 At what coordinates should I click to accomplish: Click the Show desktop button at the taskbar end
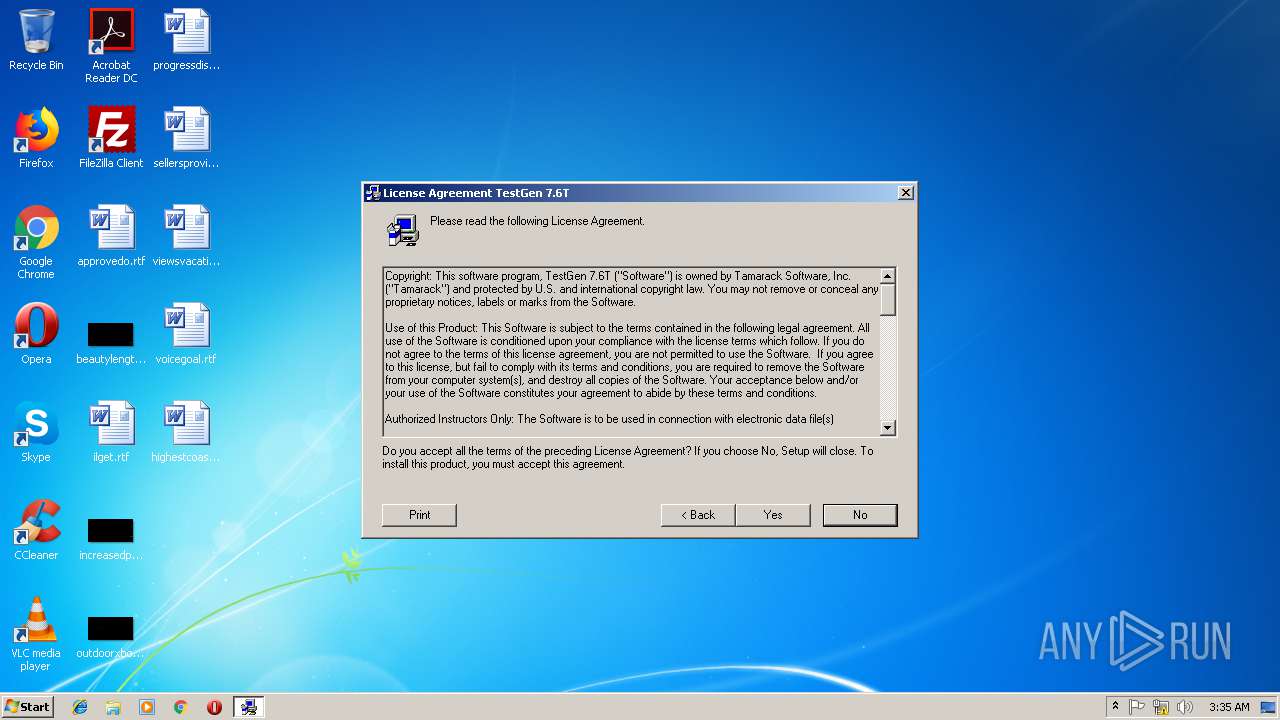click(x=1270, y=707)
